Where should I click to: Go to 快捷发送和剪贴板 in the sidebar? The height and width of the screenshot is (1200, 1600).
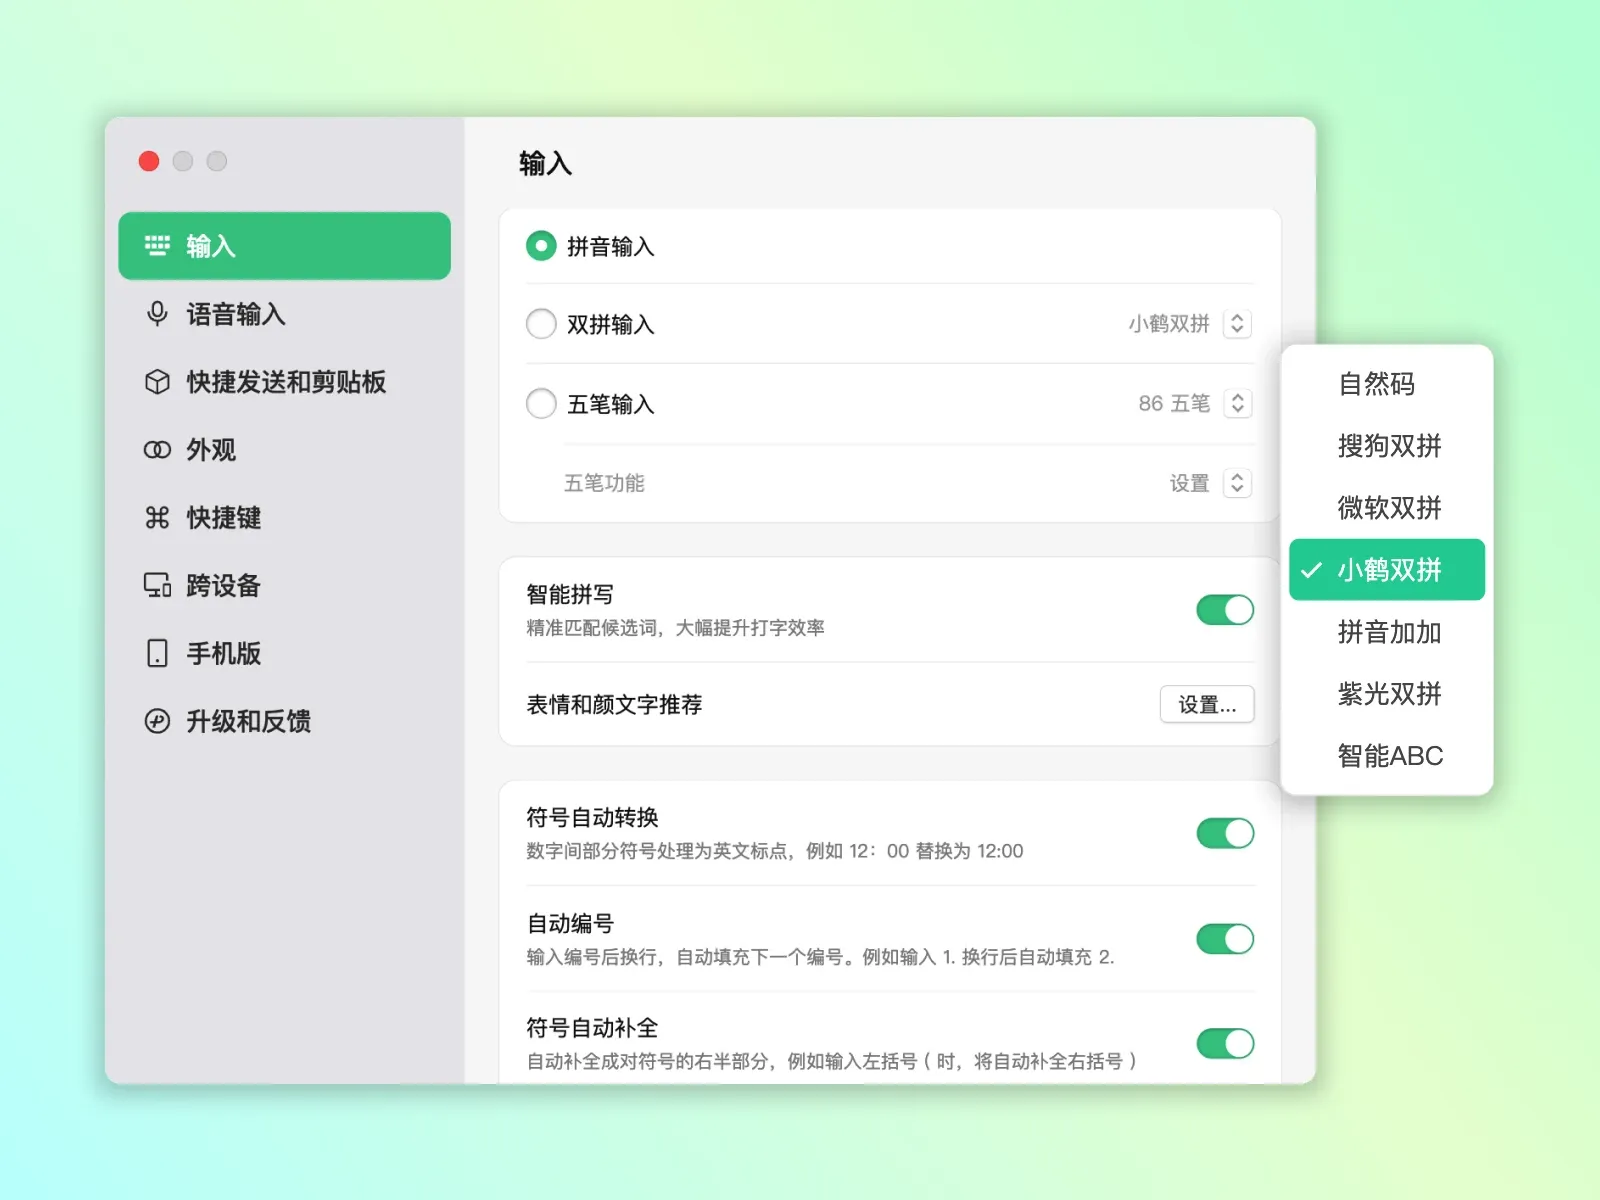(x=284, y=382)
